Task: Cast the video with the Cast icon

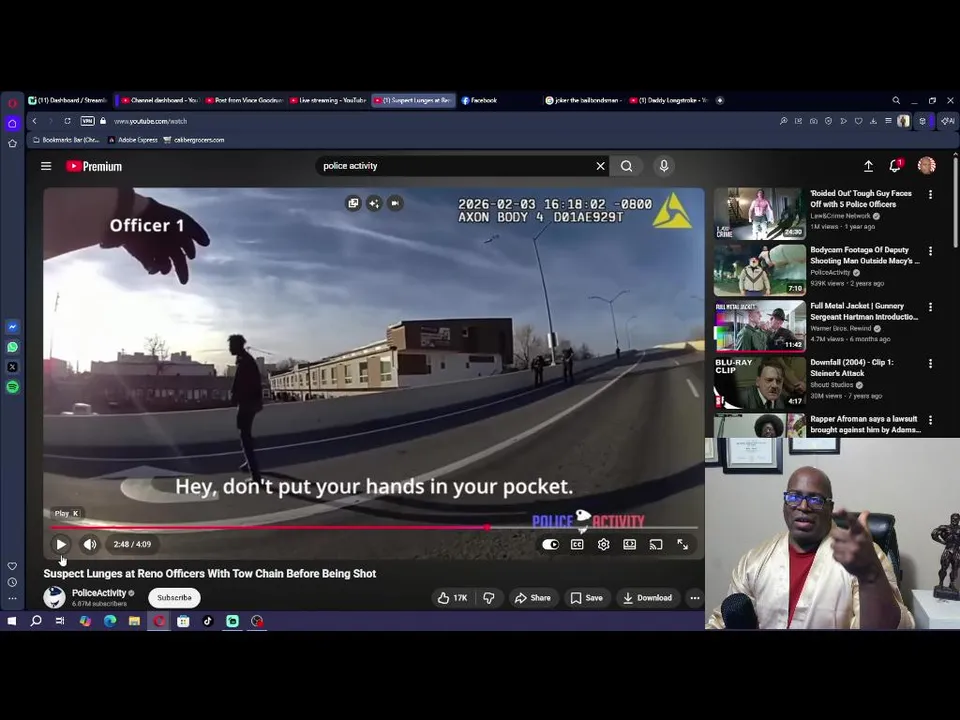Action: (656, 544)
